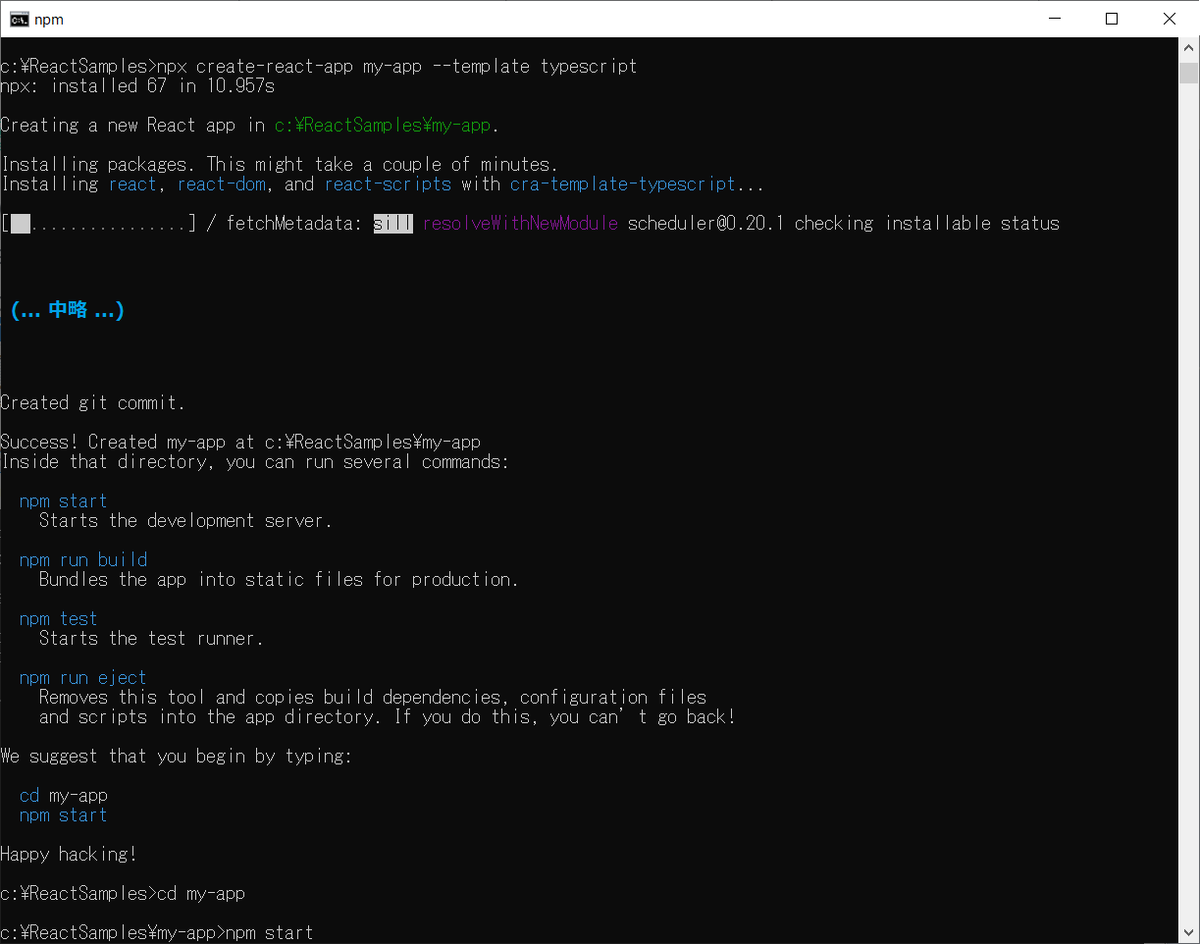
Task: Click 'Happy hacking!' message
Action: [x=69, y=855]
